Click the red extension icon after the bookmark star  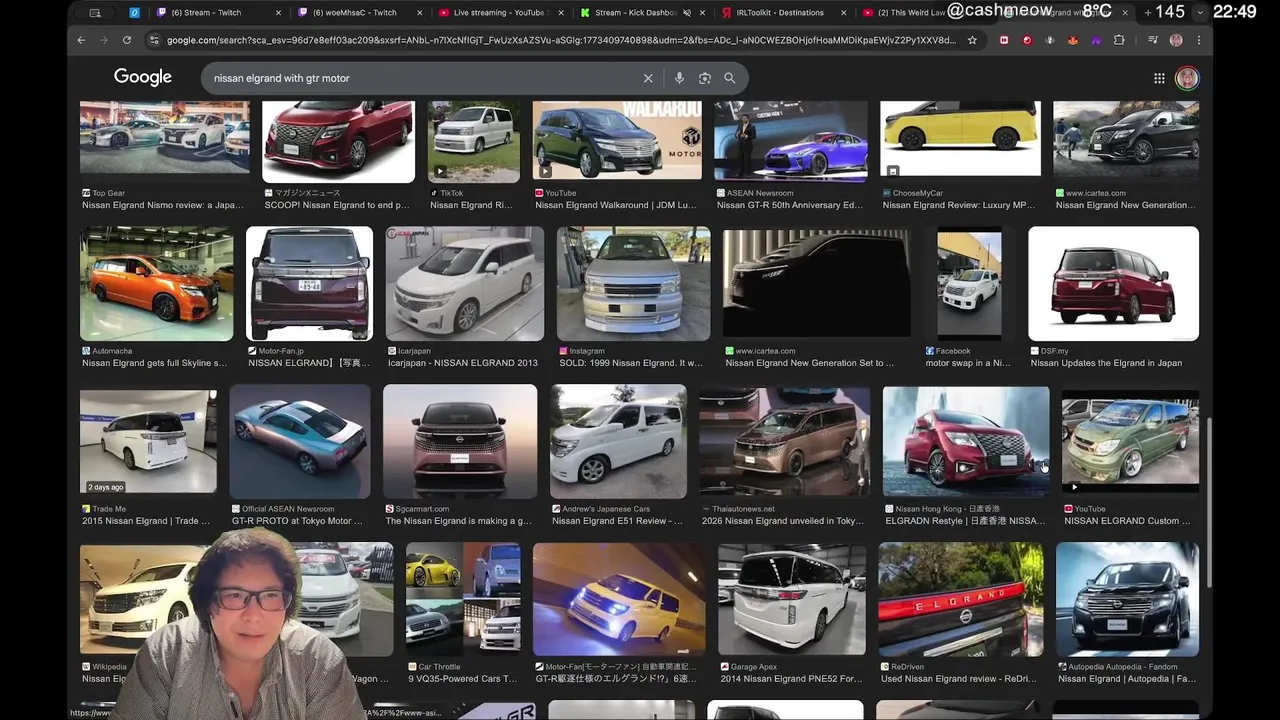click(1004, 40)
